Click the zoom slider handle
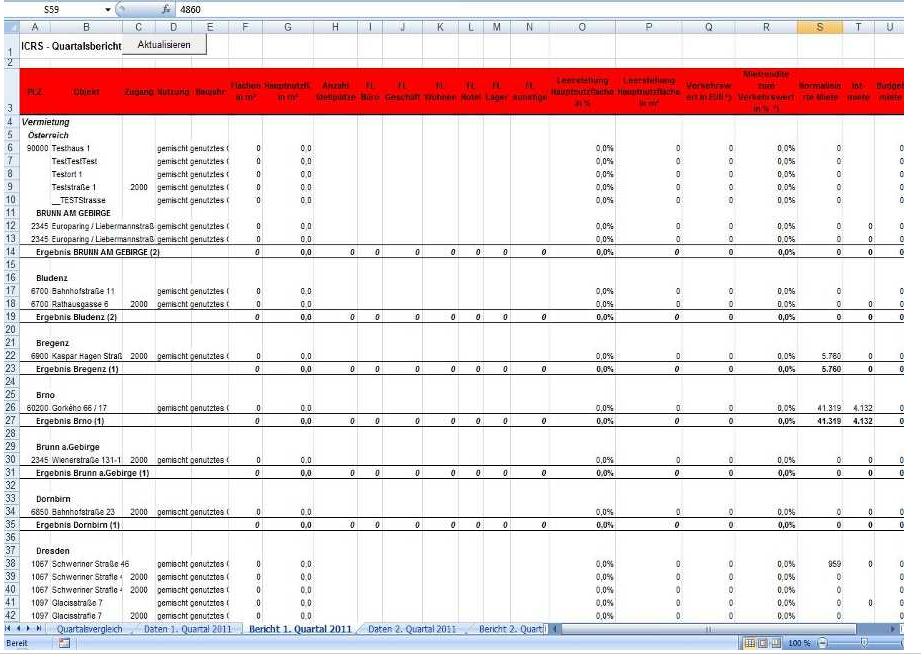This screenshot has width=921, height=654. point(865,643)
